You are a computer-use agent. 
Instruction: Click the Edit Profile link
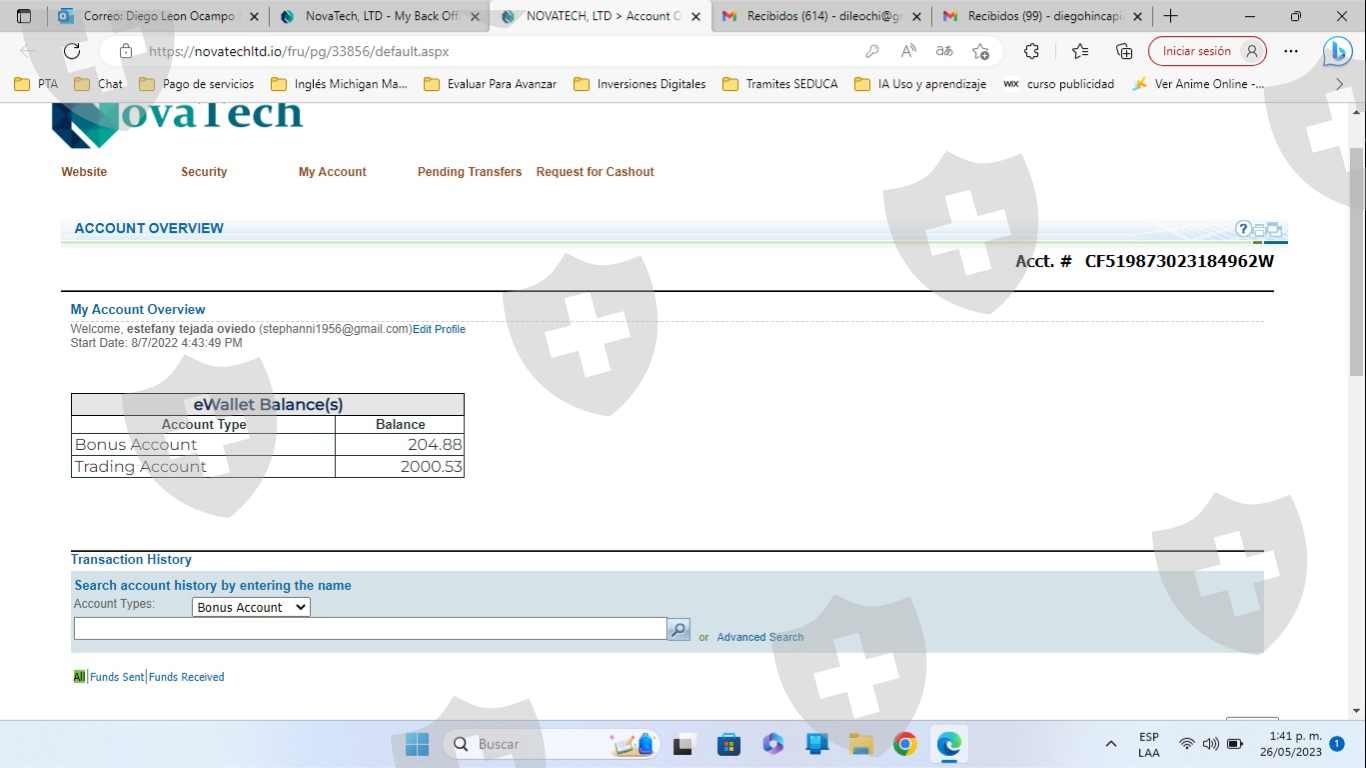click(439, 329)
